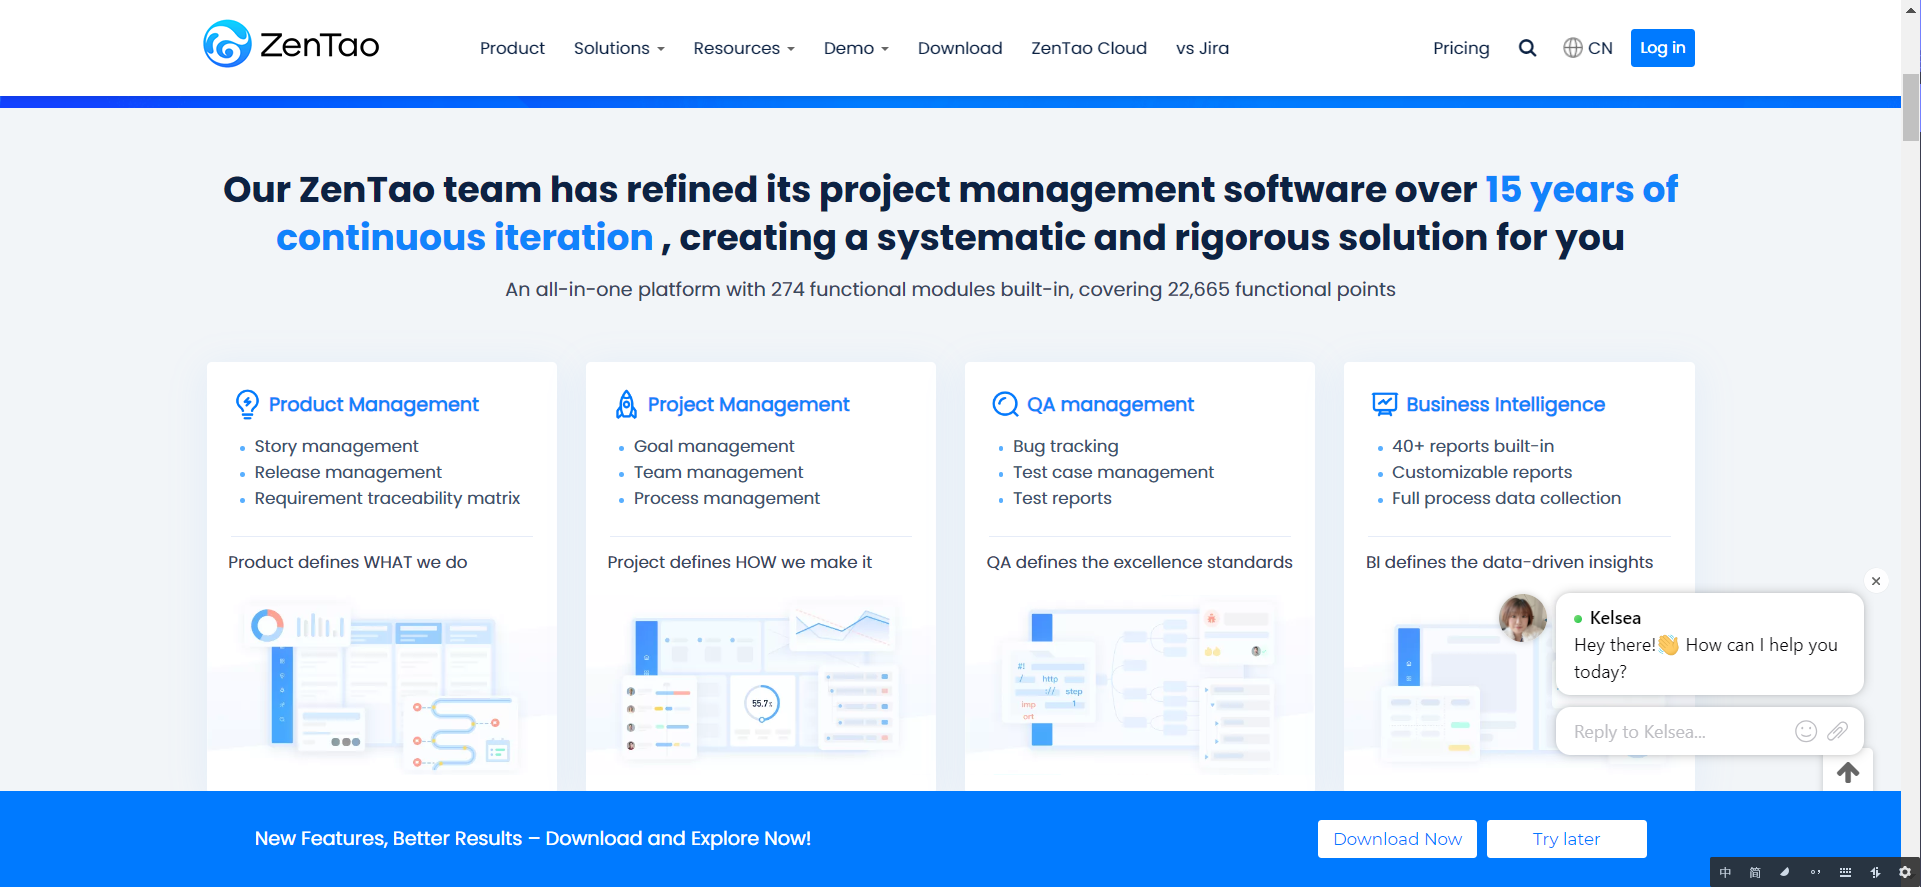Click the '274 functional modules' subtitle text
Image resolution: width=1921 pixels, height=887 pixels.
click(x=950, y=289)
